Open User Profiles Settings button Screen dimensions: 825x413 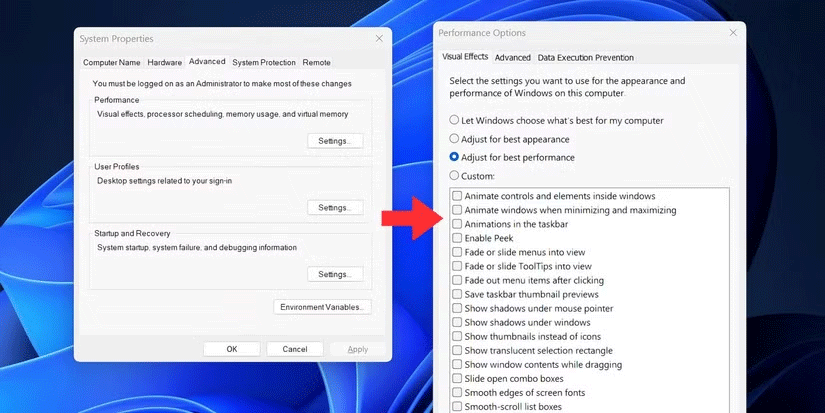pos(335,208)
